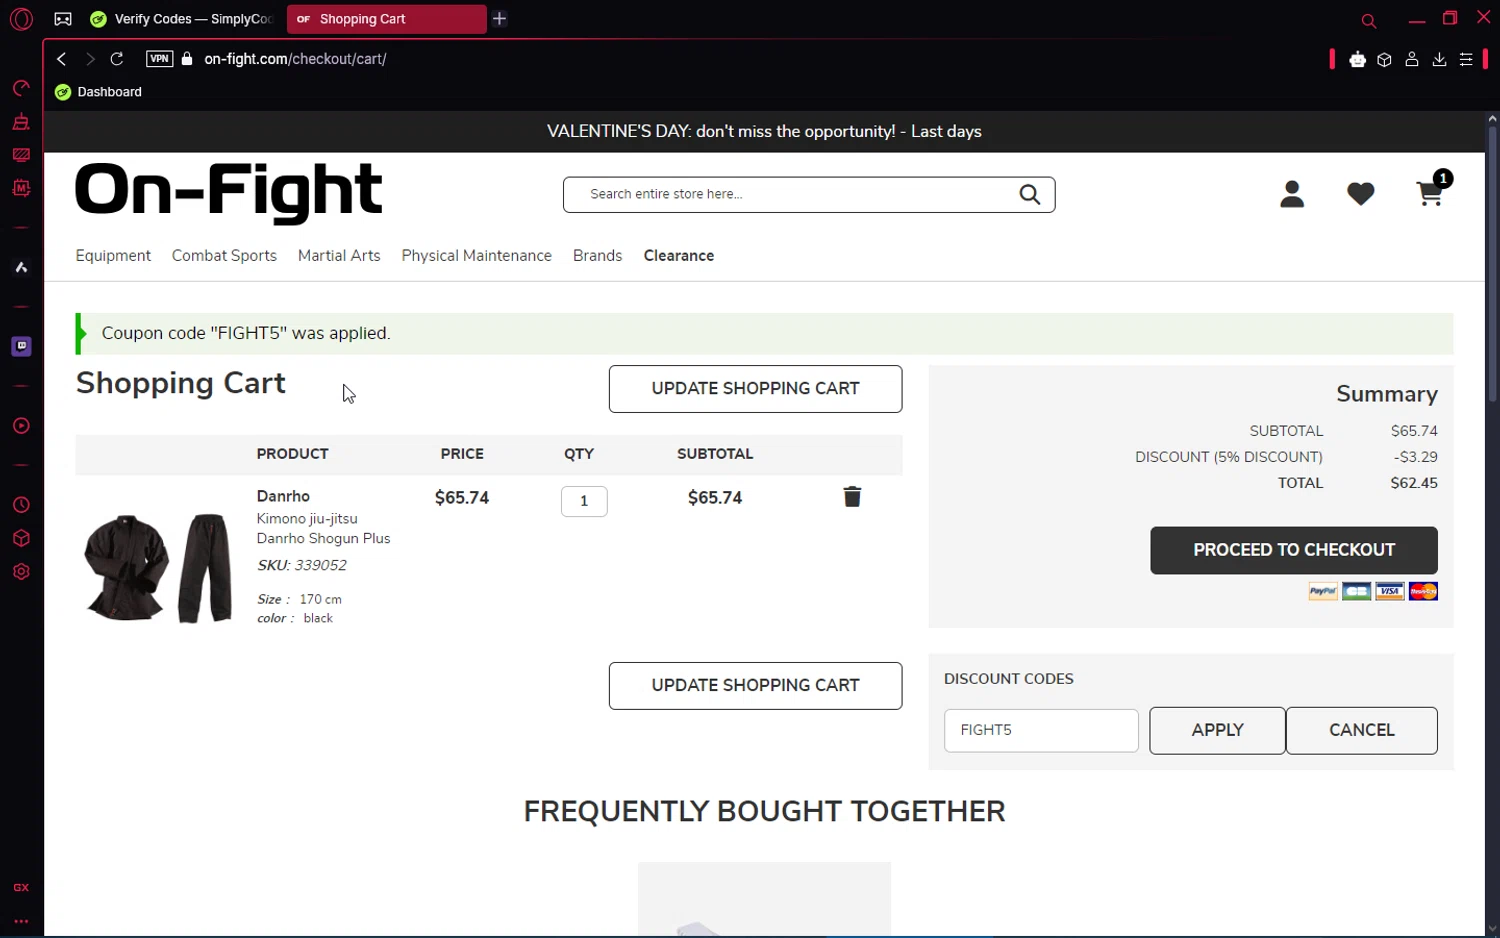This screenshot has height=938, width=1500.
Task: Open the striped panel icon in sidebar
Action: click(21, 155)
